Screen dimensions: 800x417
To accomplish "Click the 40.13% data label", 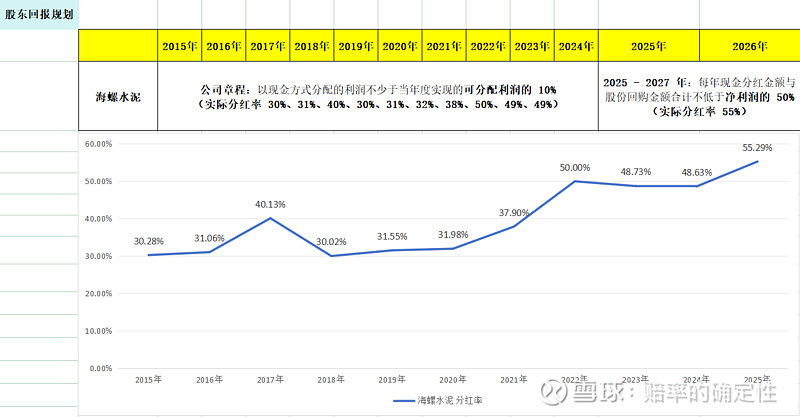I will pyautogui.click(x=270, y=204).
